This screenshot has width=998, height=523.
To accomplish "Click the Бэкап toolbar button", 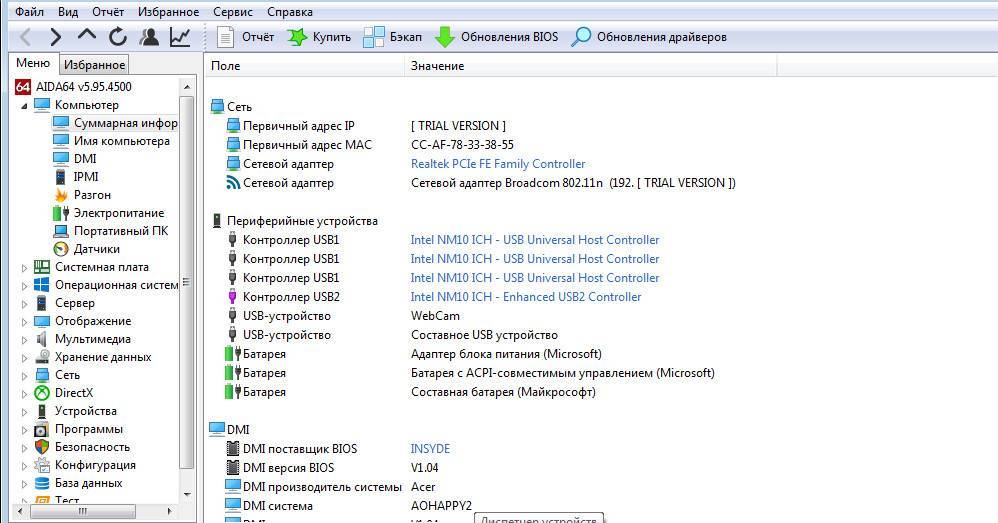I will tap(393, 37).
